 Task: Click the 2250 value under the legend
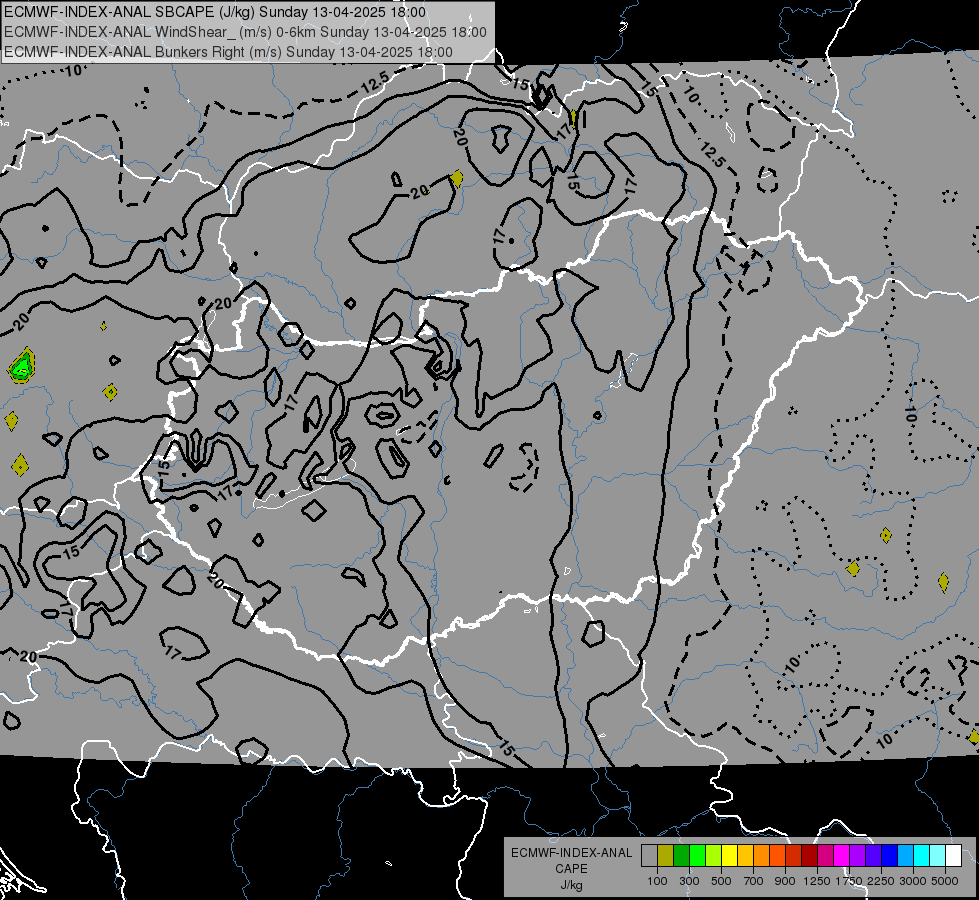[x=881, y=881]
